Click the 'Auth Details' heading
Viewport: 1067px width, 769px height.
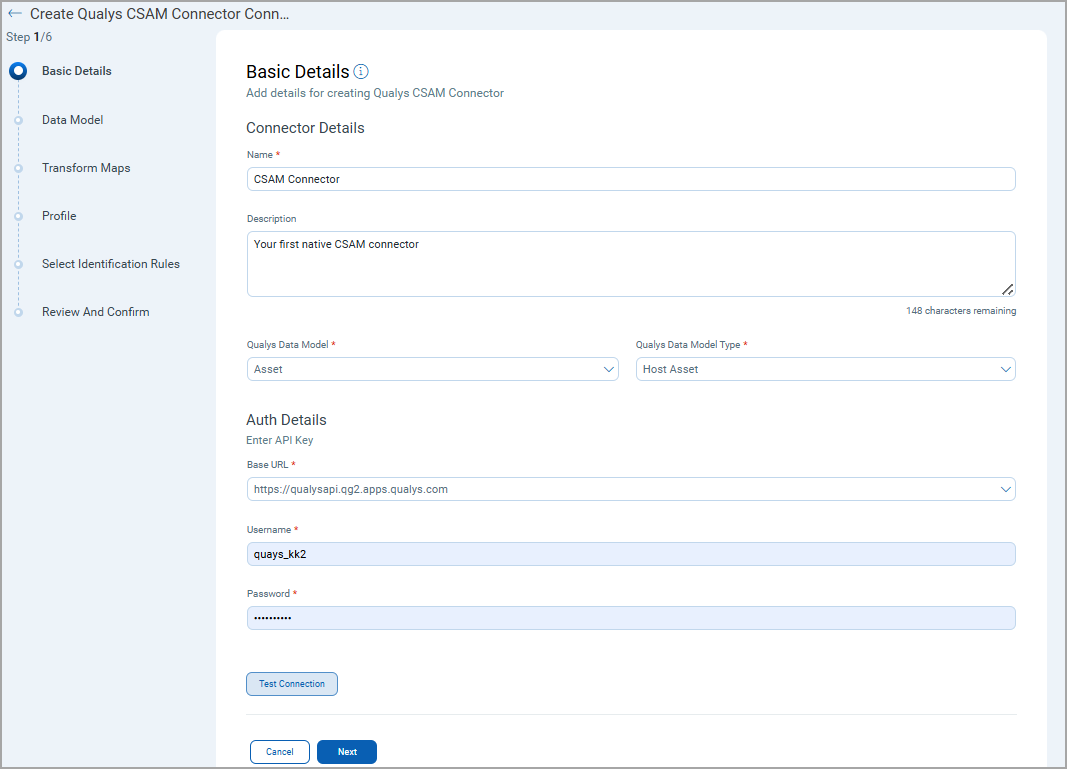[x=286, y=420]
